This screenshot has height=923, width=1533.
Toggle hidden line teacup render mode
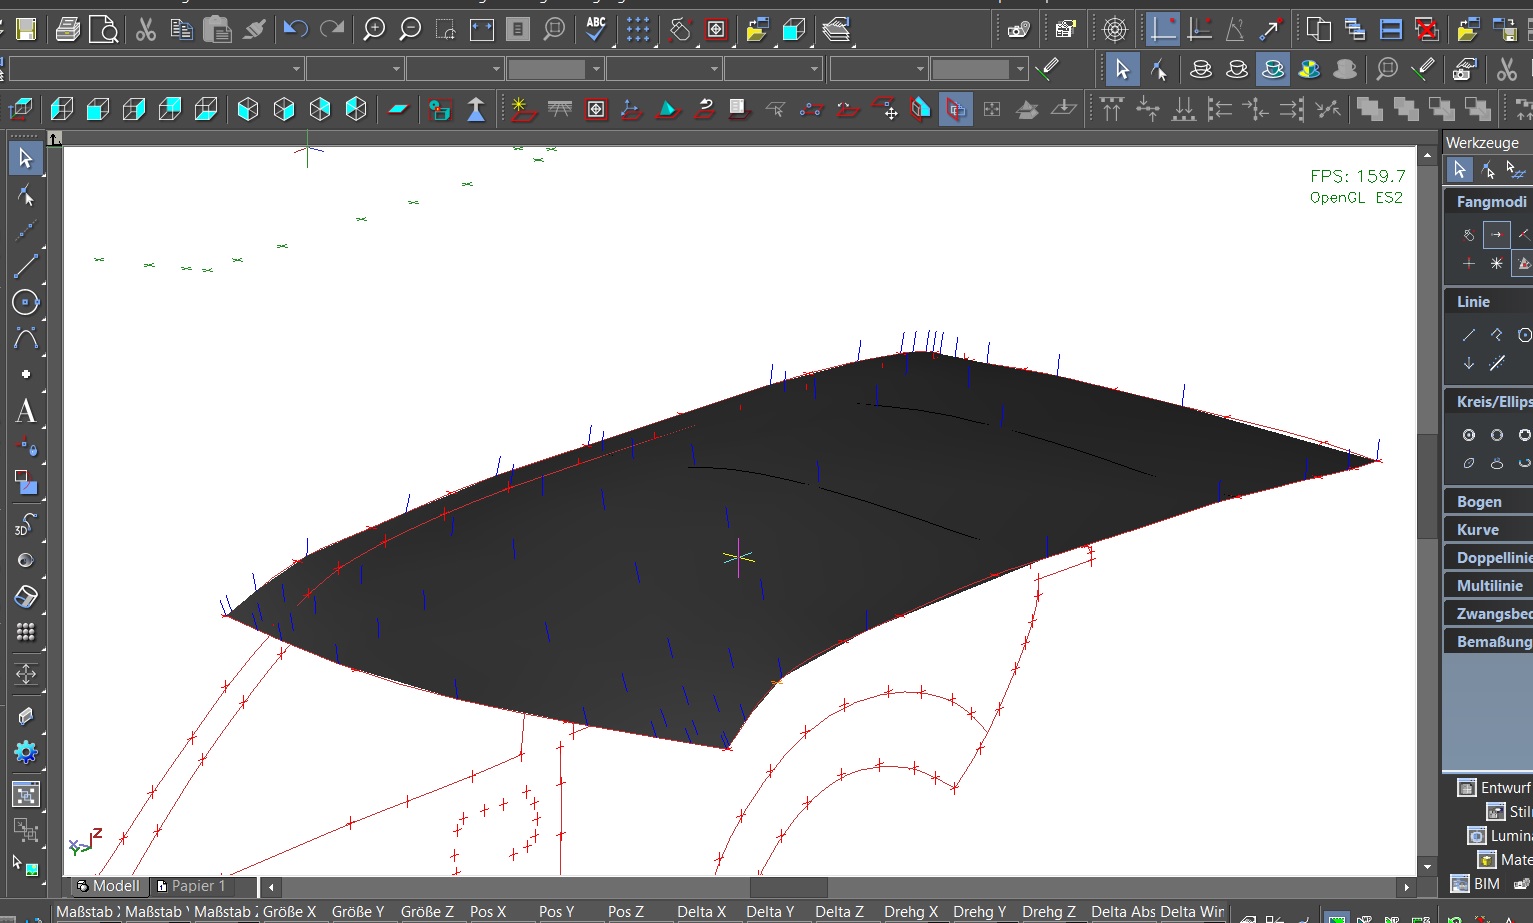tap(1237, 69)
